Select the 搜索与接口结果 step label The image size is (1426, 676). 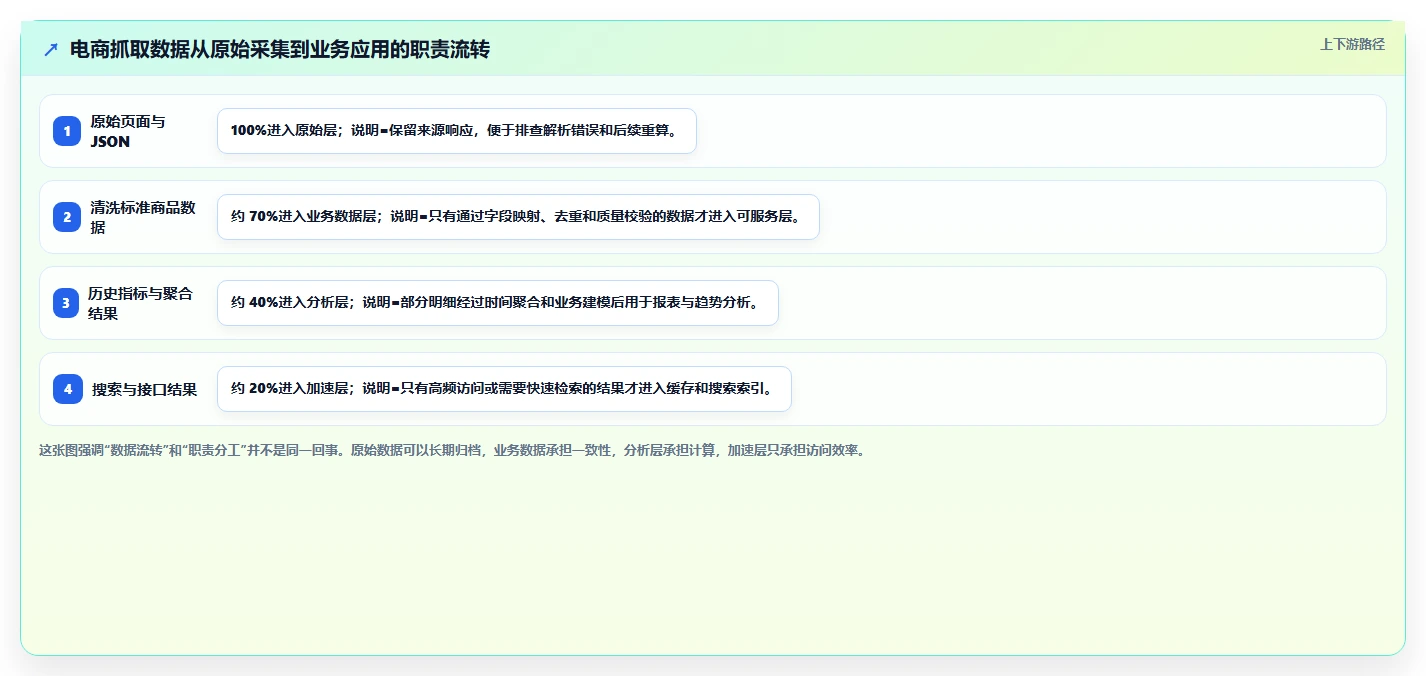pyautogui.click(x=144, y=389)
